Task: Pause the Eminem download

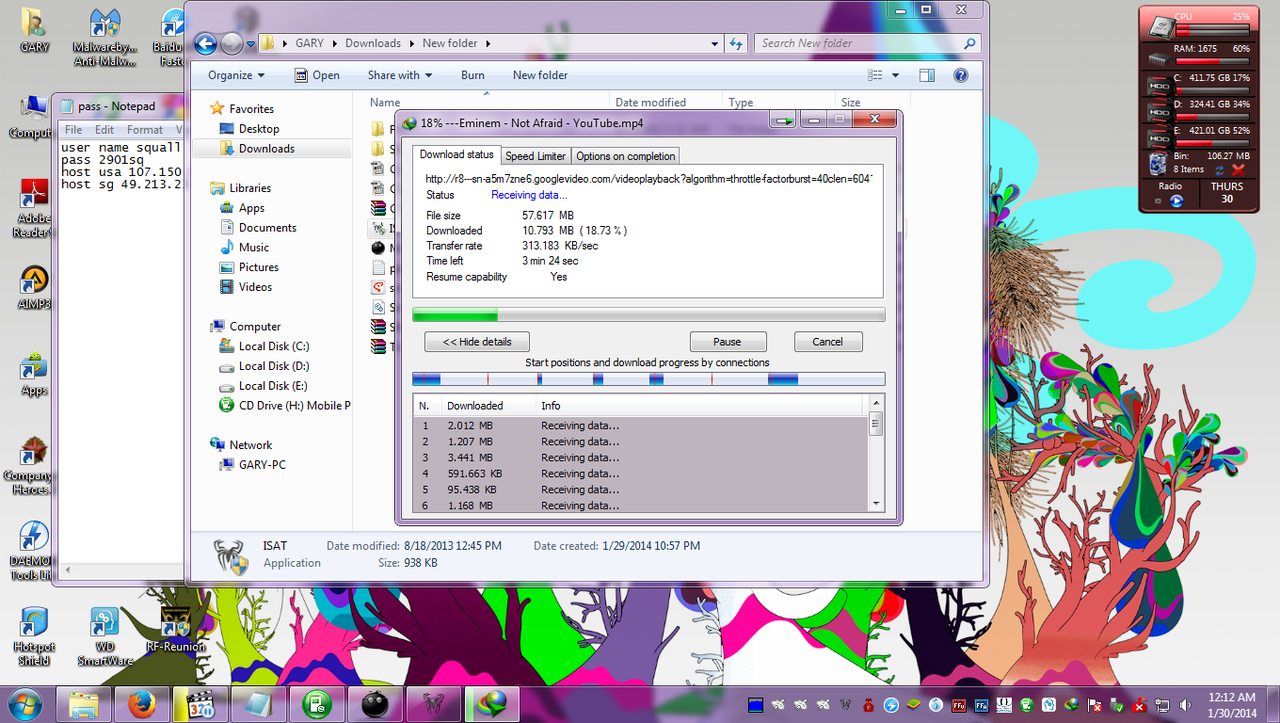Action: point(728,341)
